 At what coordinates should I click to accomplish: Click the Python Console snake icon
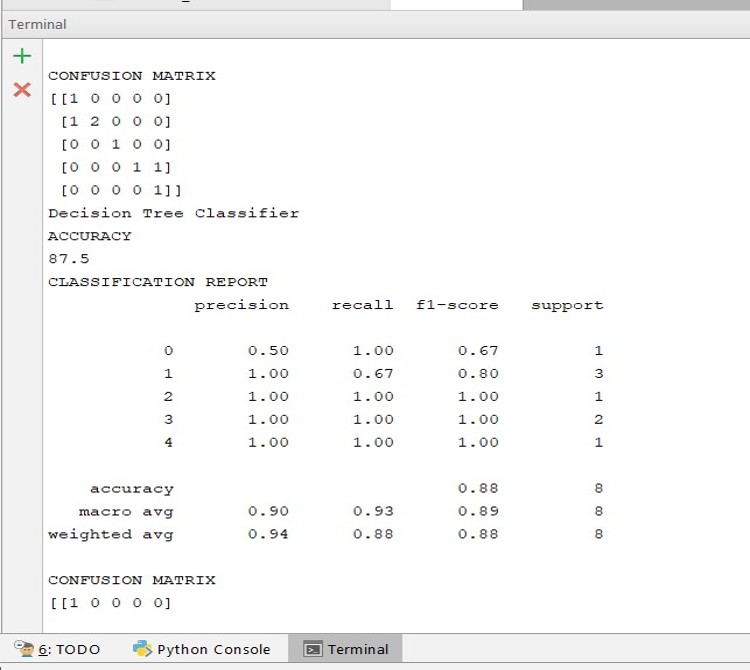tap(142, 648)
